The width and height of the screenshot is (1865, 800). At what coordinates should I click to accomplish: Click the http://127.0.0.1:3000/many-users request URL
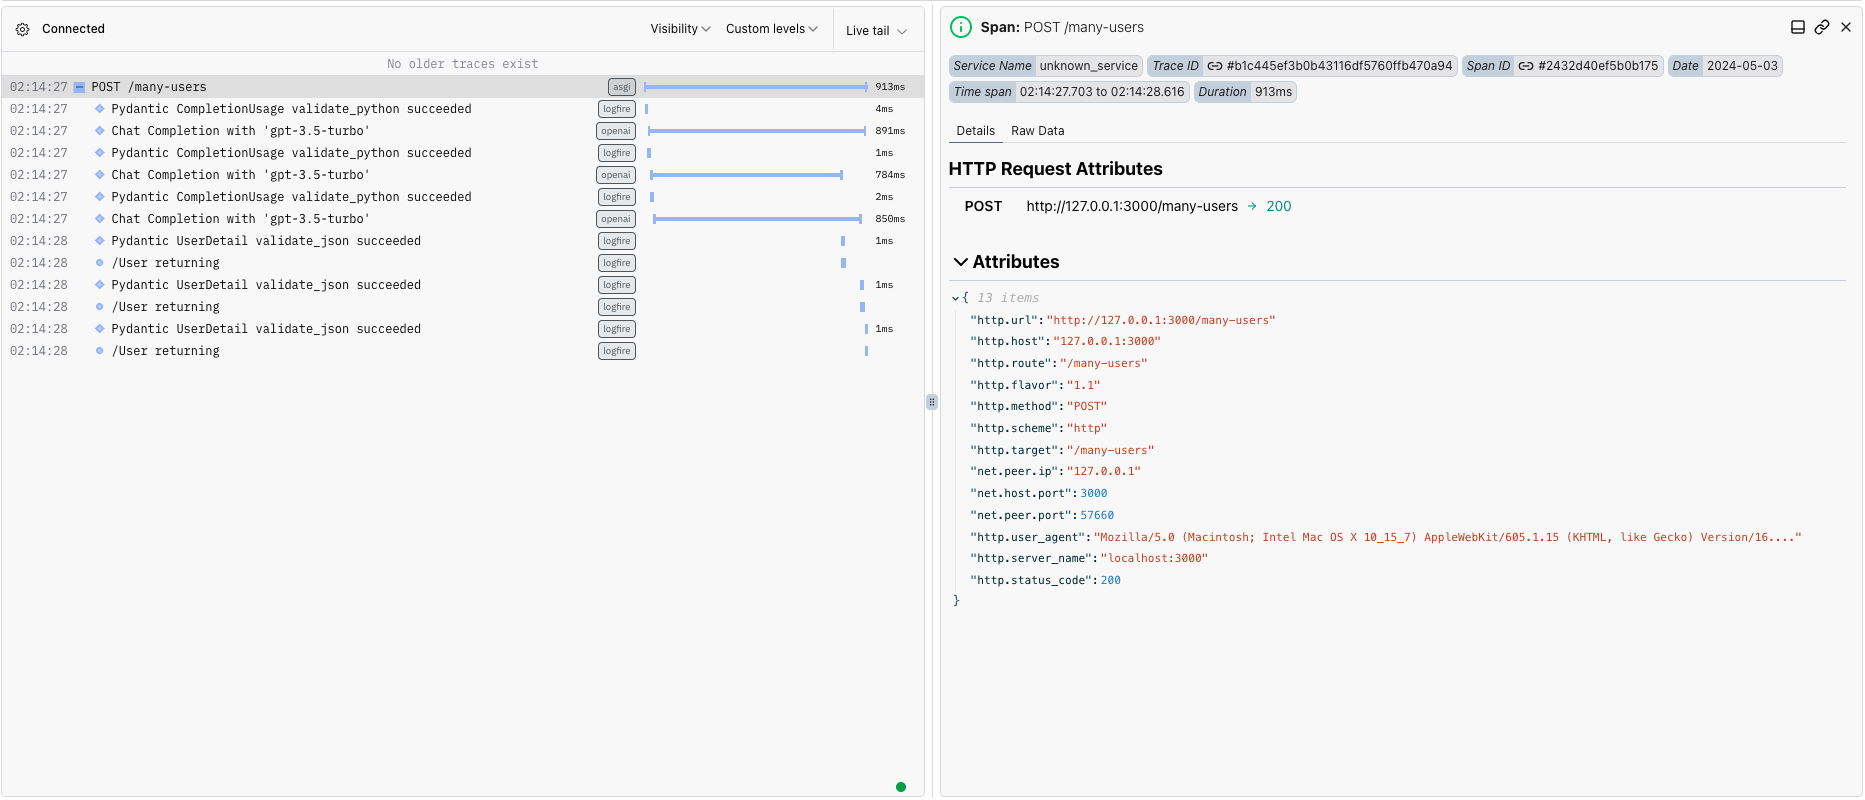point(1131,207)
